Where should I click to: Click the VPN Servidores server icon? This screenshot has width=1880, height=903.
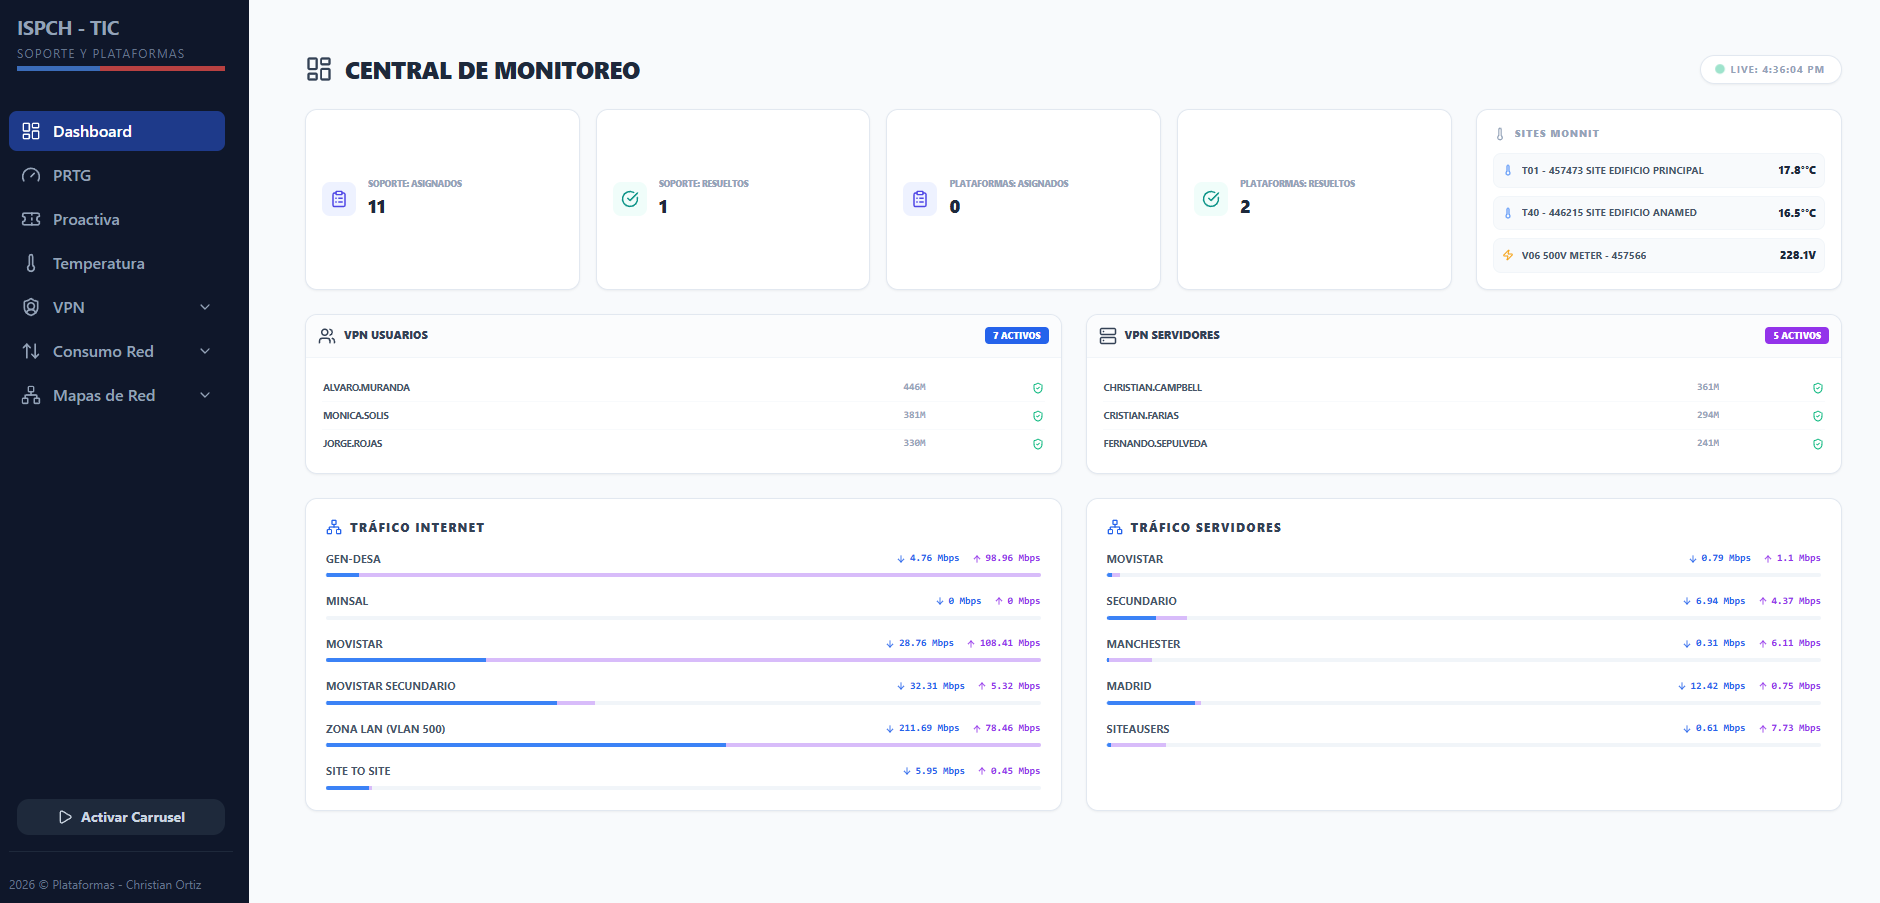[1108, 336]
